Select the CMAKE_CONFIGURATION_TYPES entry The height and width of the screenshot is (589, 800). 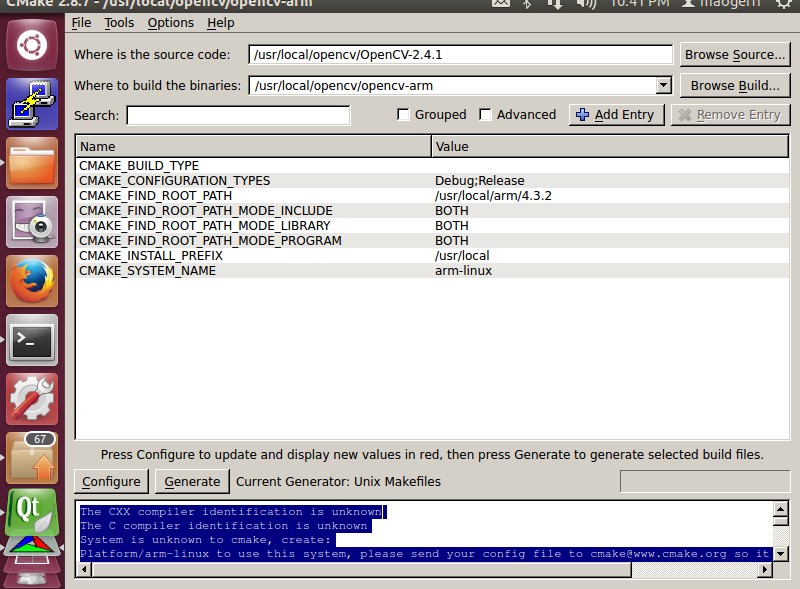[x=174, y=181]
